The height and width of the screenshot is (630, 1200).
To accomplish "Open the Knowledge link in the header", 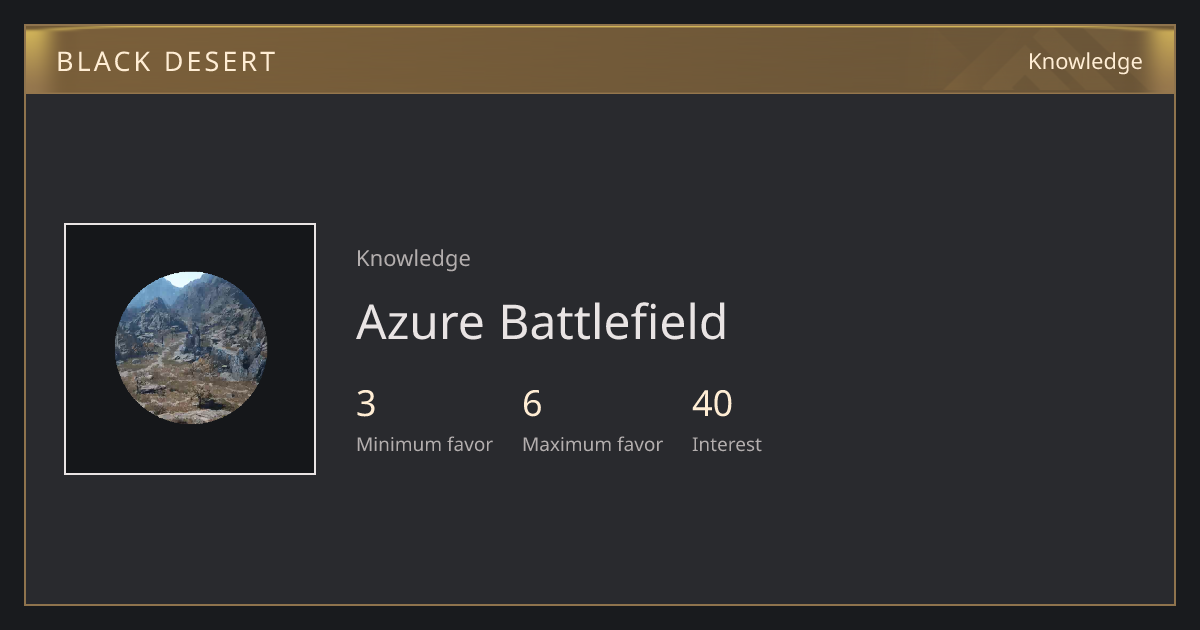I will coord(1085,62).
